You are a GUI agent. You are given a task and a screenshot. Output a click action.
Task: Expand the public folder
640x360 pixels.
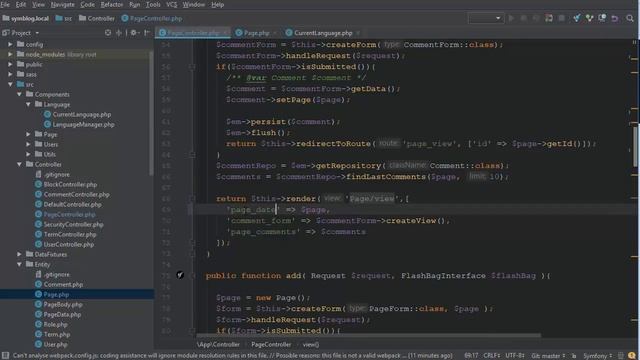click(x=10, y=64)
